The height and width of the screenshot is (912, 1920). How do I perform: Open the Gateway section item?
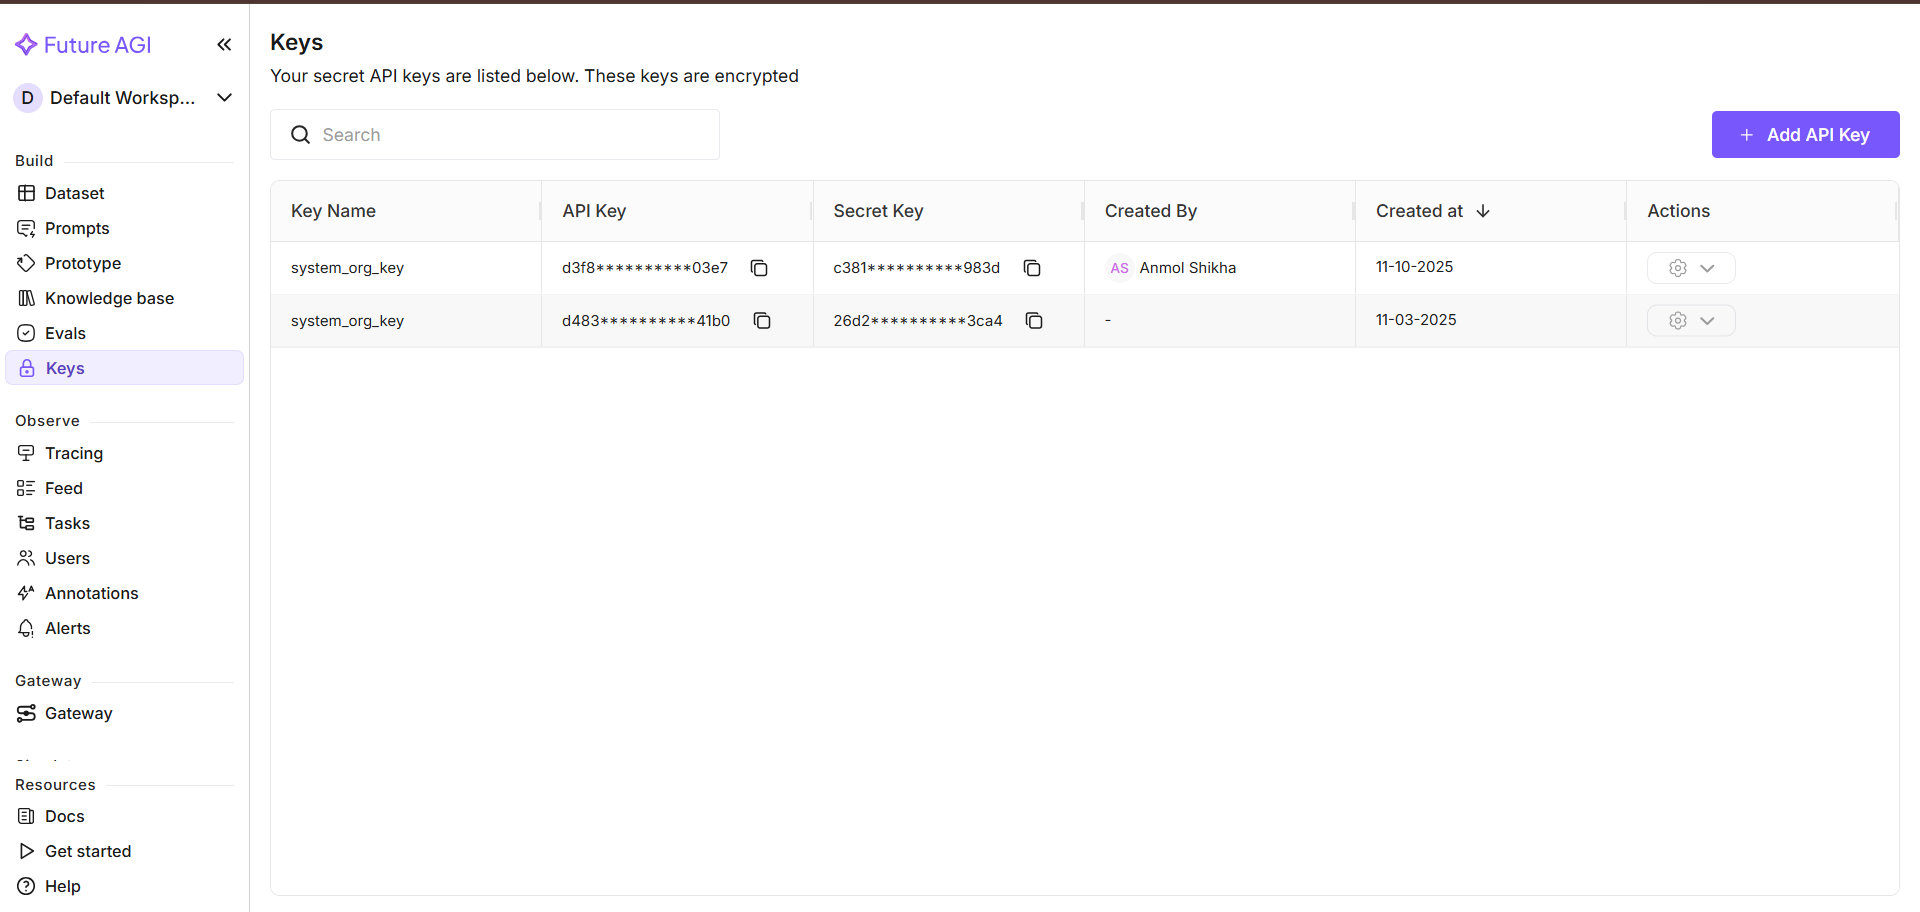[x=78, y=713]
